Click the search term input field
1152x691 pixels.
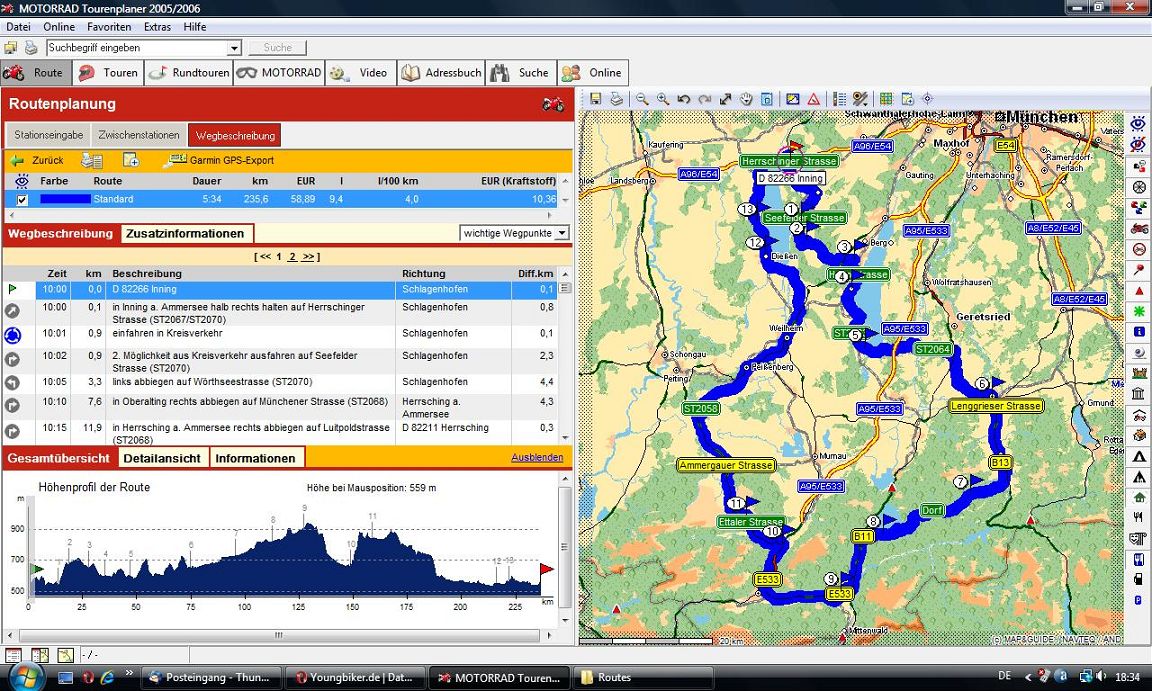tap(137, 48)
